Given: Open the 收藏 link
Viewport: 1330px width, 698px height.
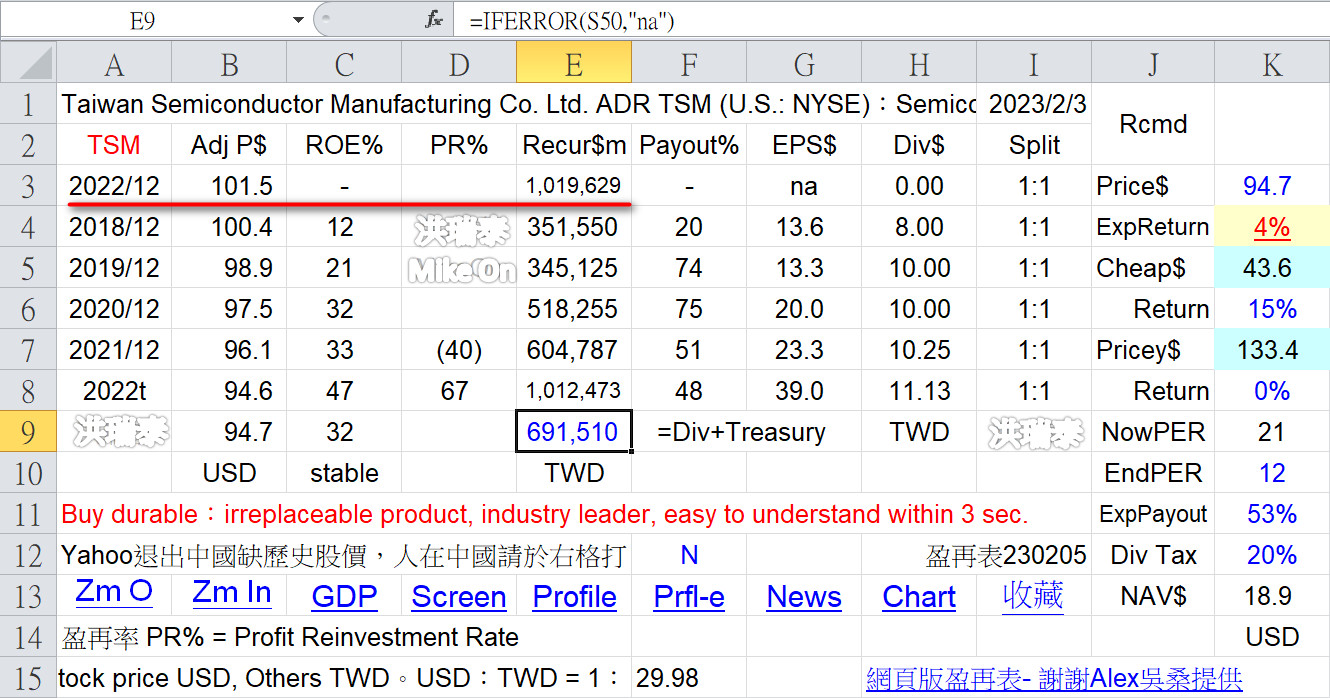Looking at the screenshot, I should pos(1033,595).
